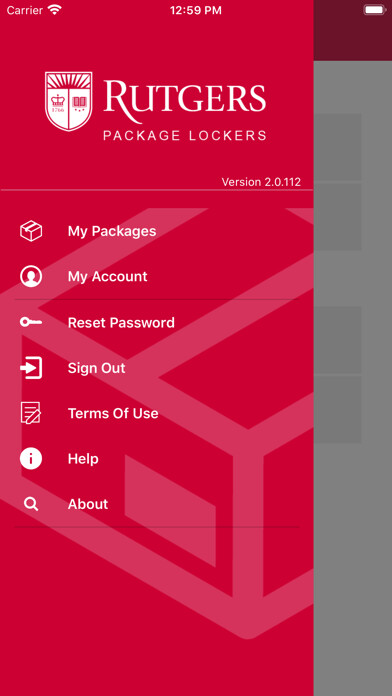
Task: Choose Reset Password option
Action: point(121,322)
